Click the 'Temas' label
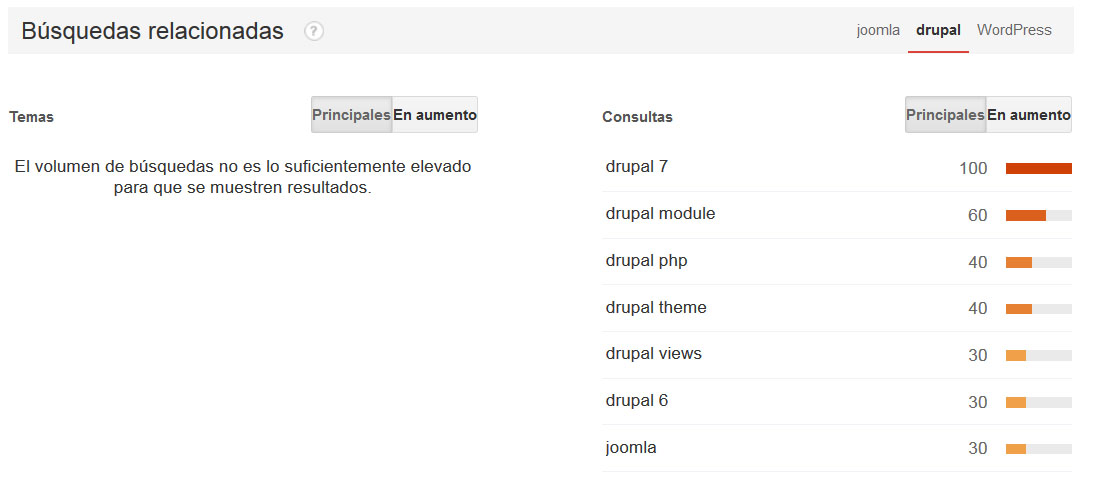Viewport: 1098px width, 478px height. tap(32, 117)
